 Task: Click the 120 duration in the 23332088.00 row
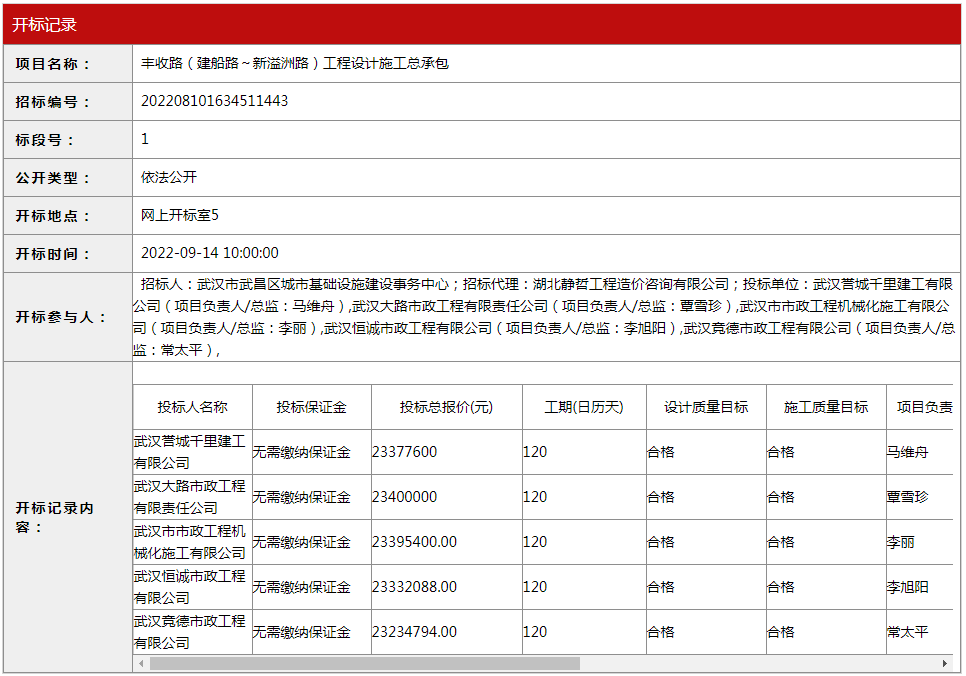pos(535,587)
